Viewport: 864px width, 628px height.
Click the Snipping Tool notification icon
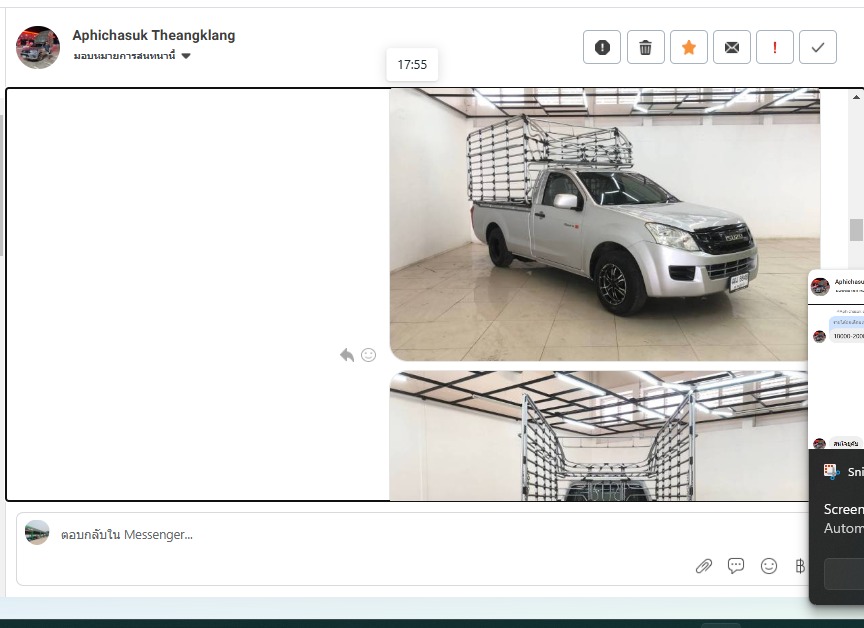click(831, 471)
